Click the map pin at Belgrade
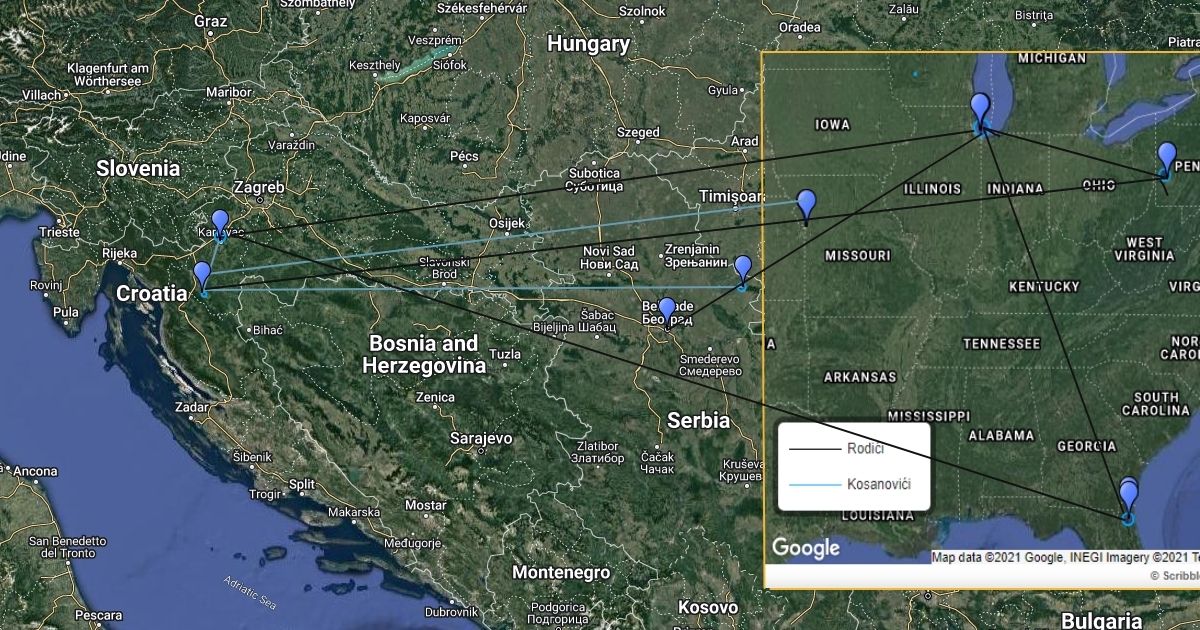 tap(667, 311)
